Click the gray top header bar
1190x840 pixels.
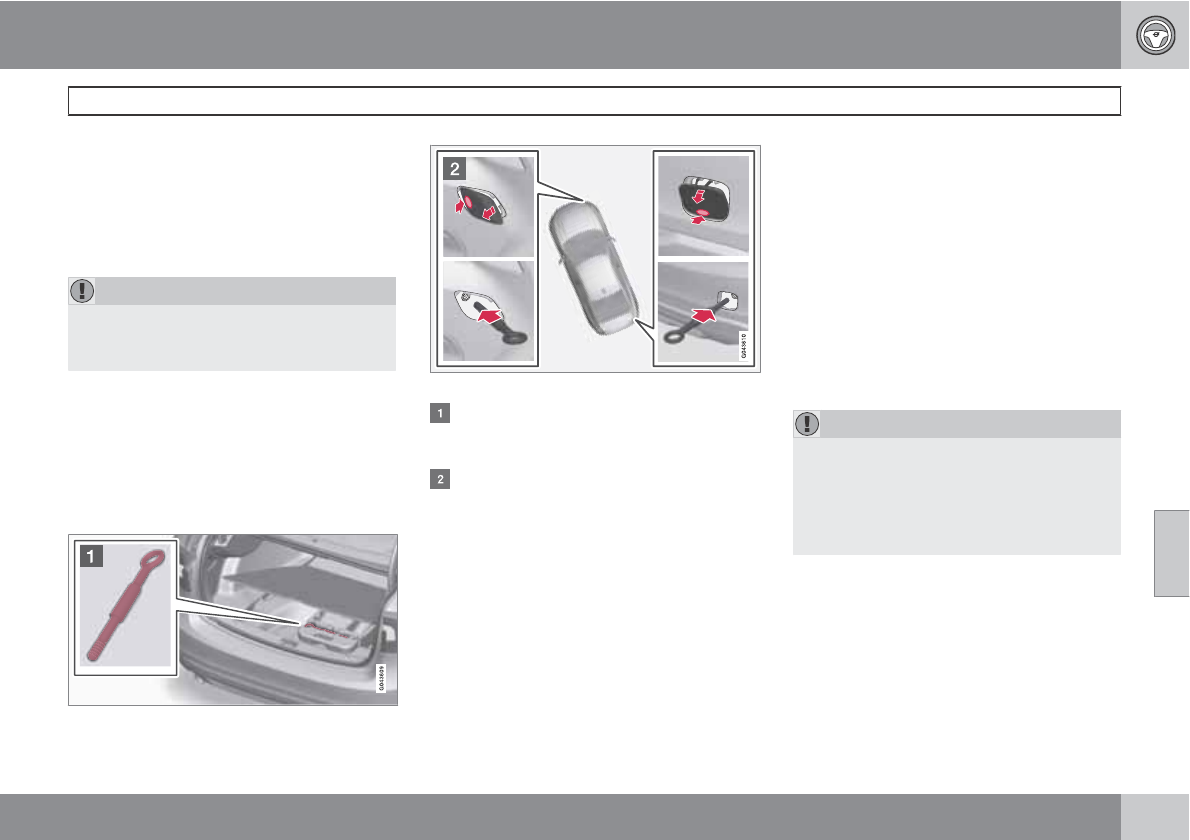tap(560, 35)
